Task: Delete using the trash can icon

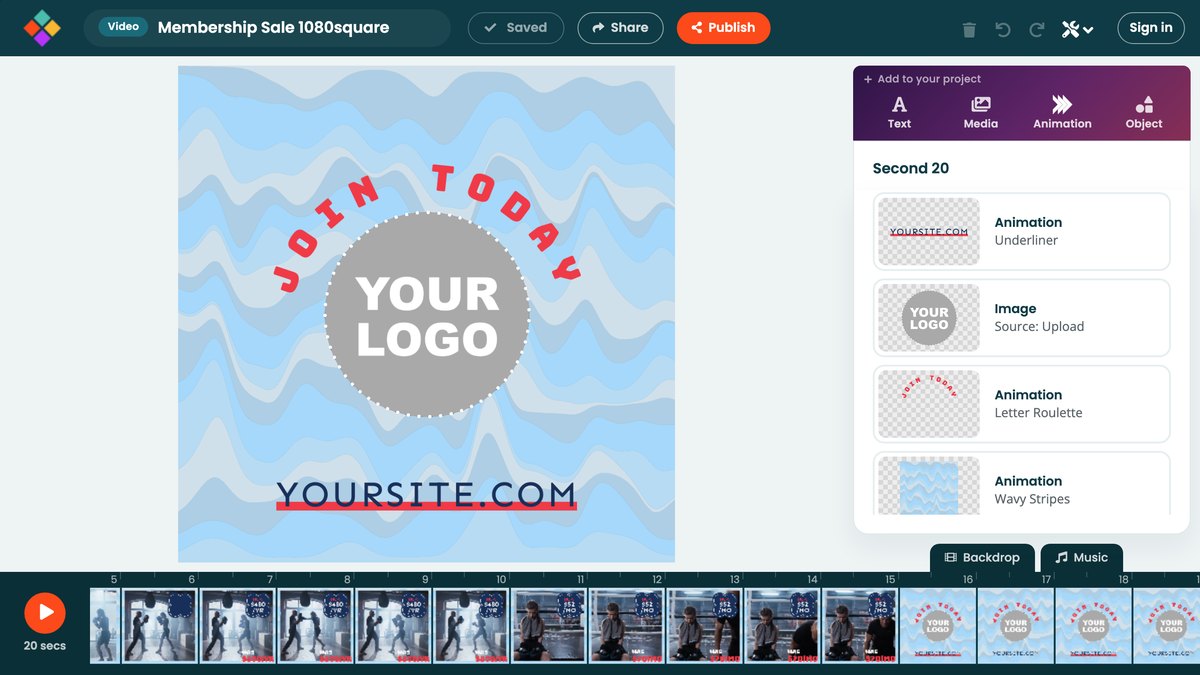Action: (x=969, y=30)
